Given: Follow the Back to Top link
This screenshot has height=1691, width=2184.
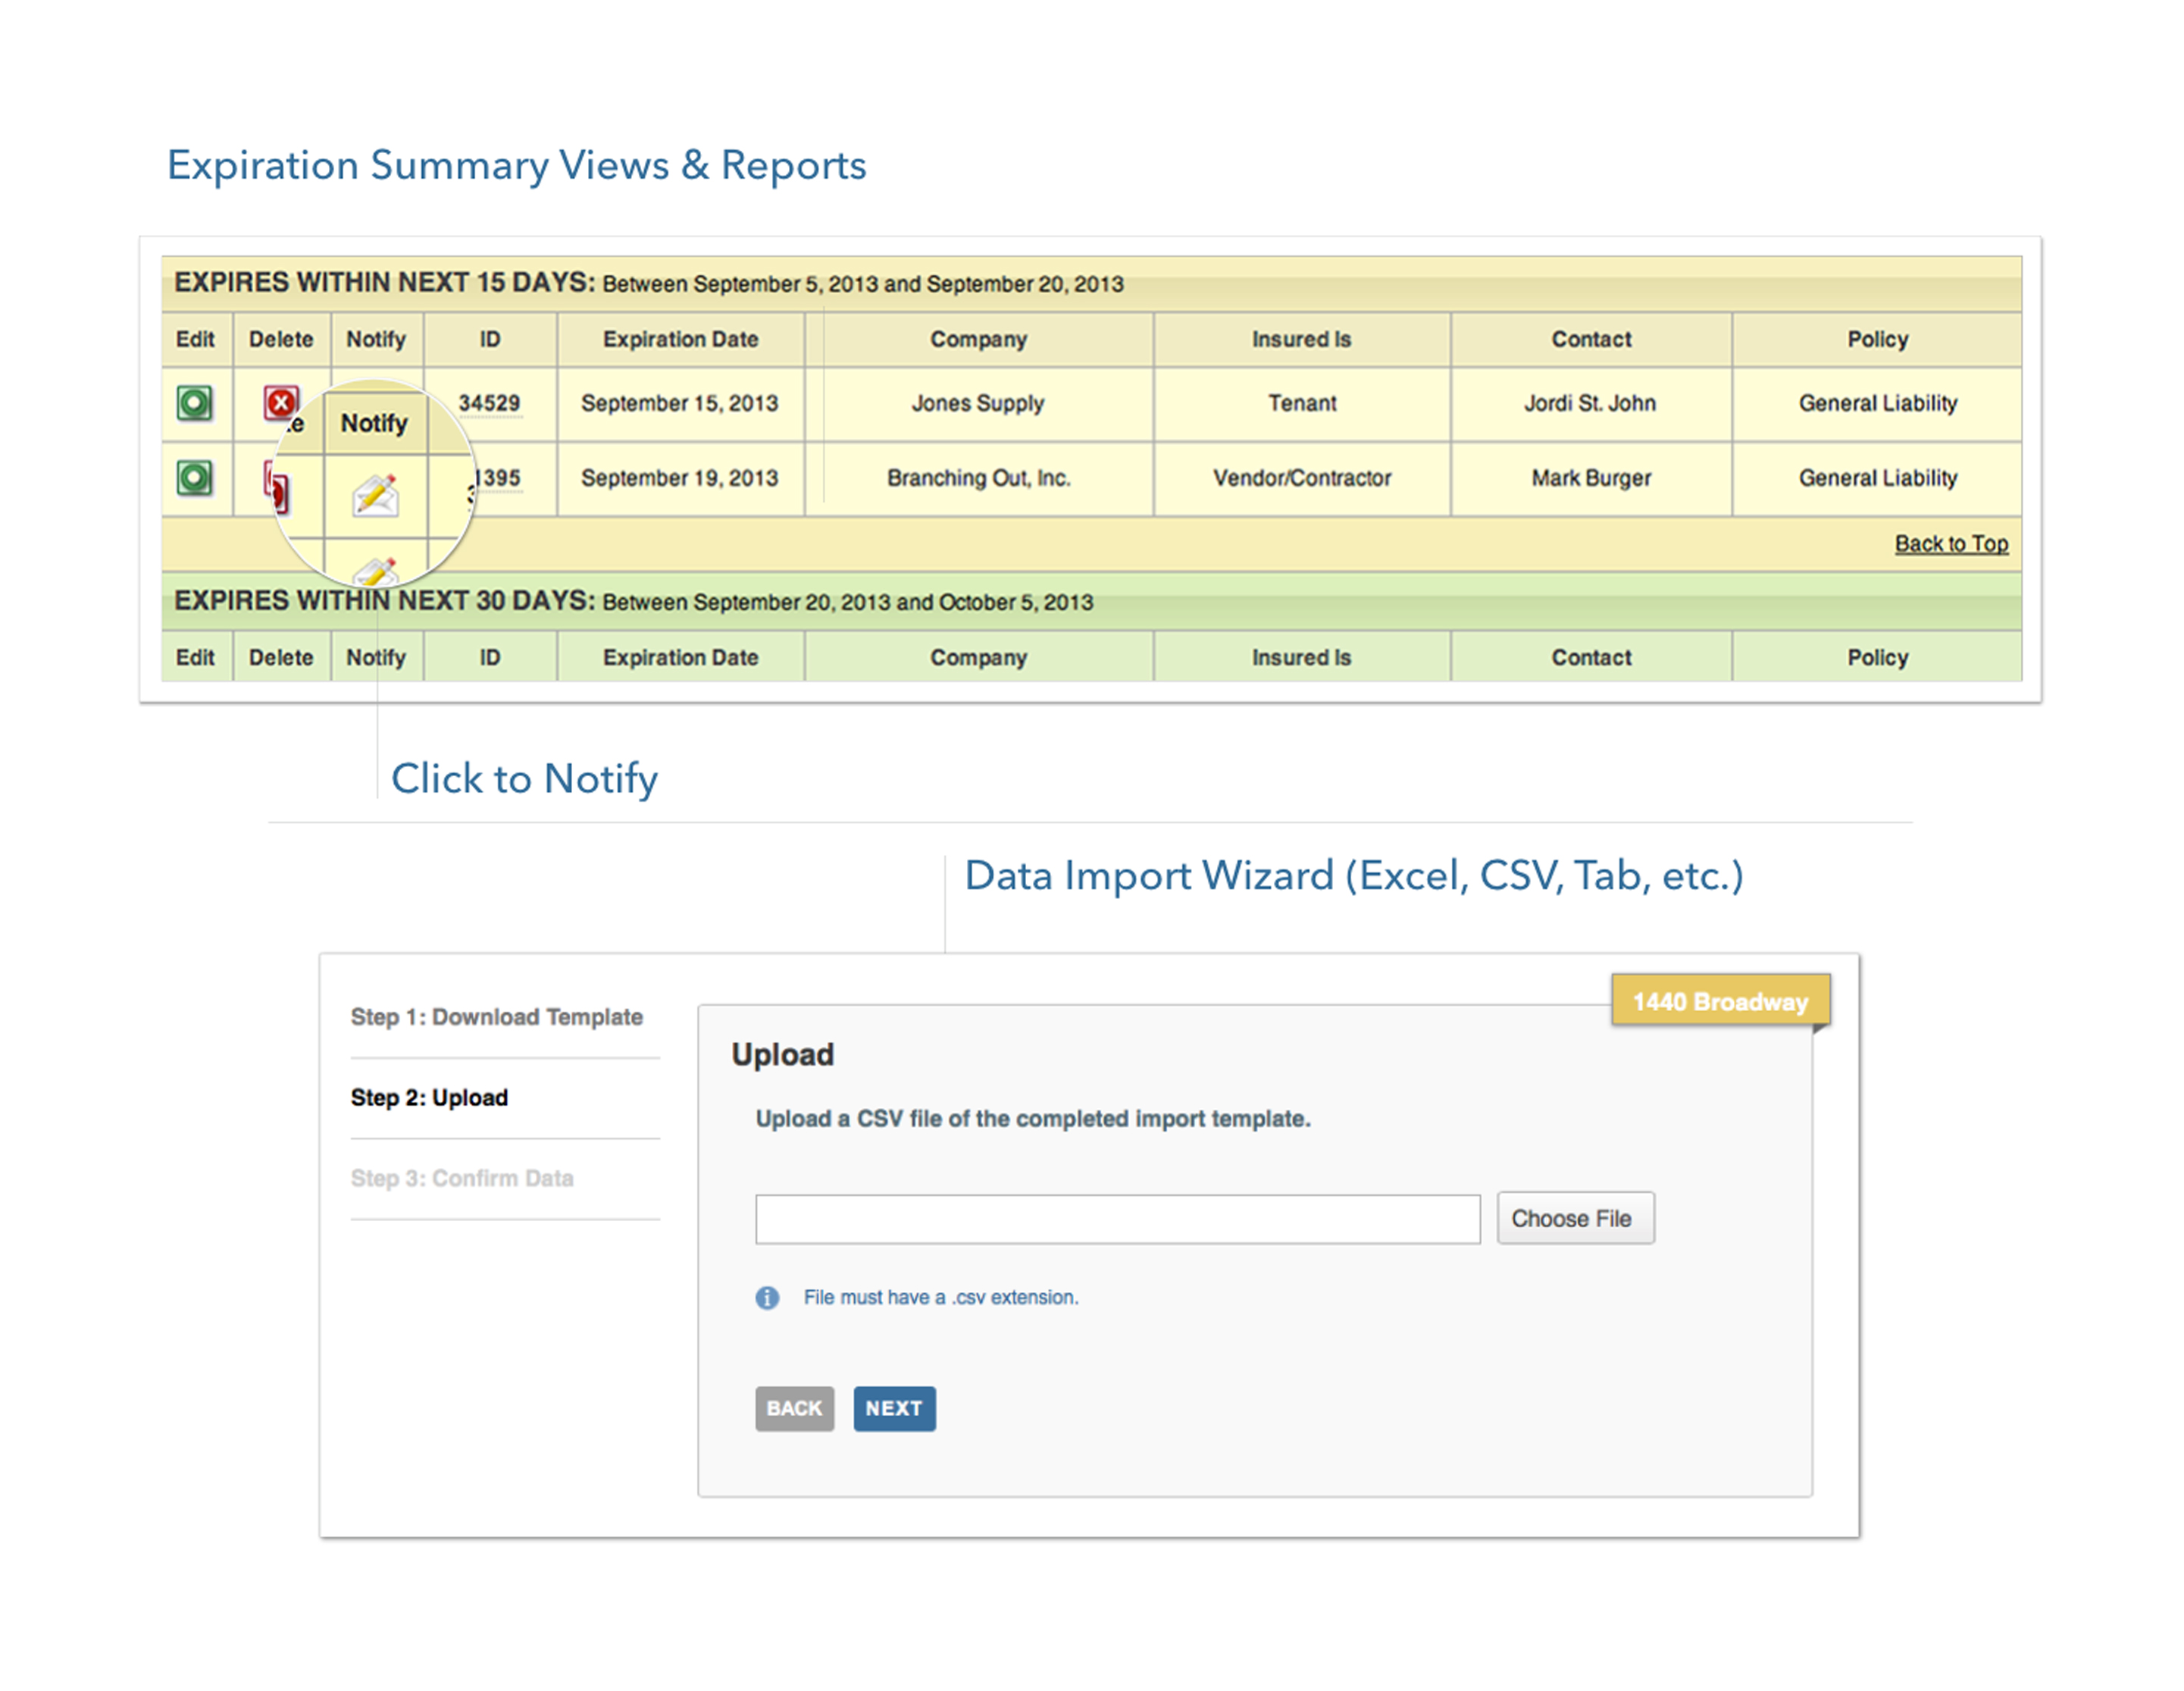Looking at the screenshot, I should tap(1950, 544).
